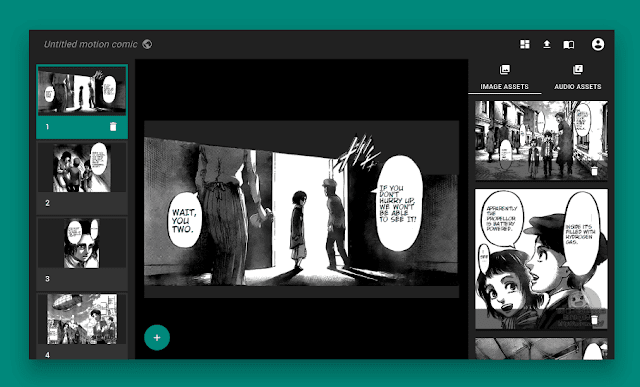Switch to the Image Assets tab
Screen dimensions: 640x387
pyautogui.click(x=504, y=77)
